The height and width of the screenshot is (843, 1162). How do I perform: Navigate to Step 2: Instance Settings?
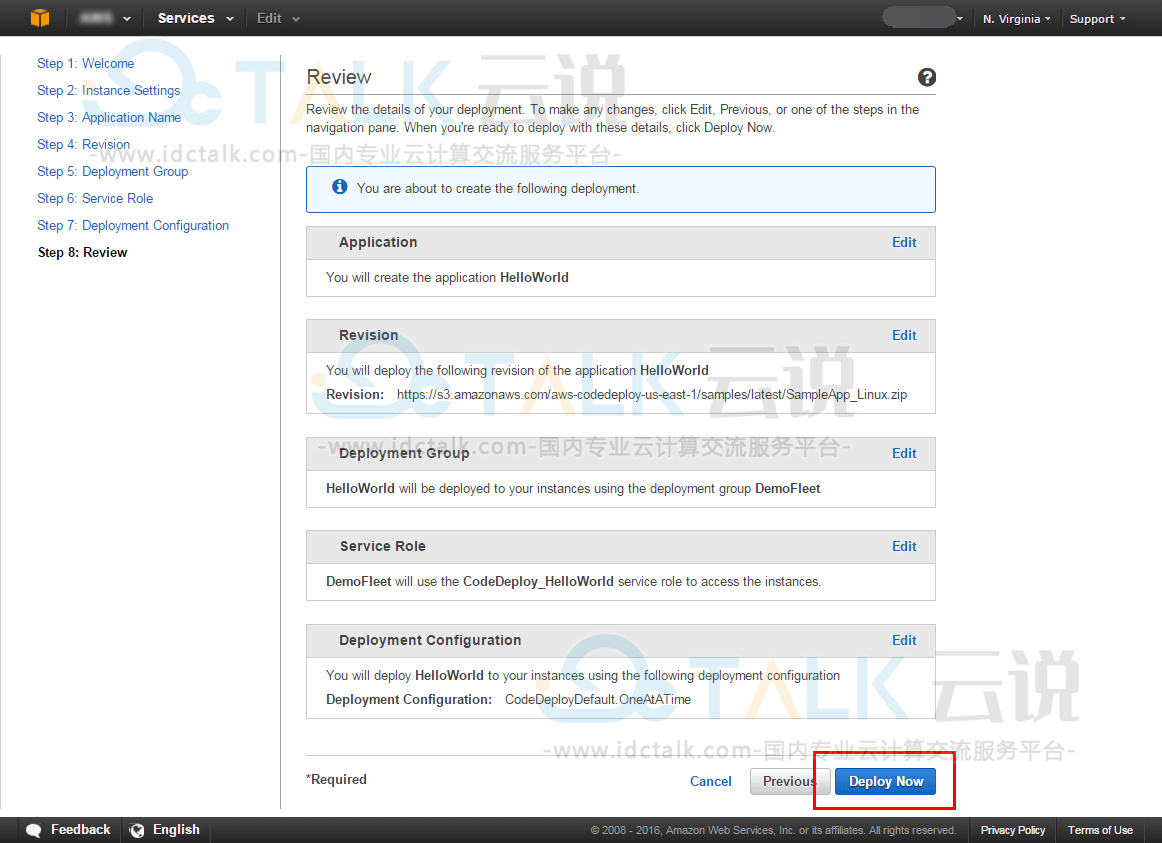(x=109, y=90)
